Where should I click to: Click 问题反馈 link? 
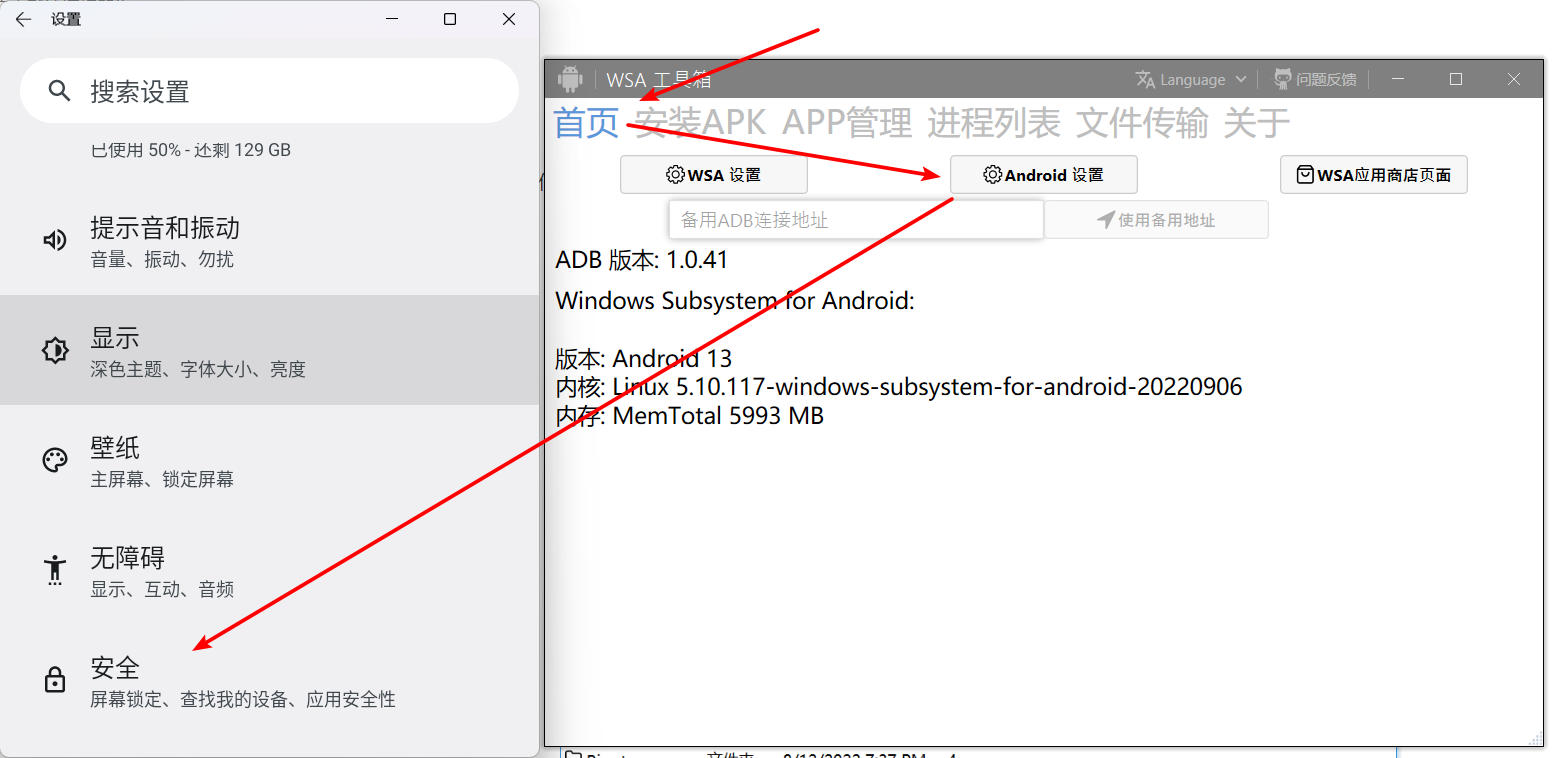click(1316, 79)
